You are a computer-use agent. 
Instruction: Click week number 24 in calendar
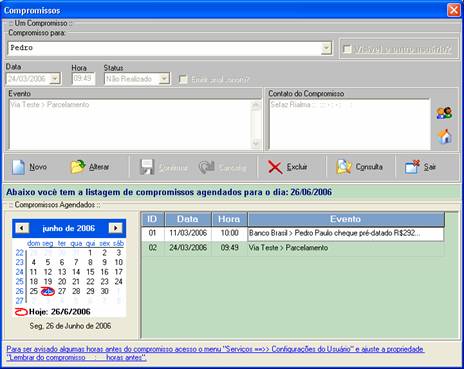pos(20,272)
